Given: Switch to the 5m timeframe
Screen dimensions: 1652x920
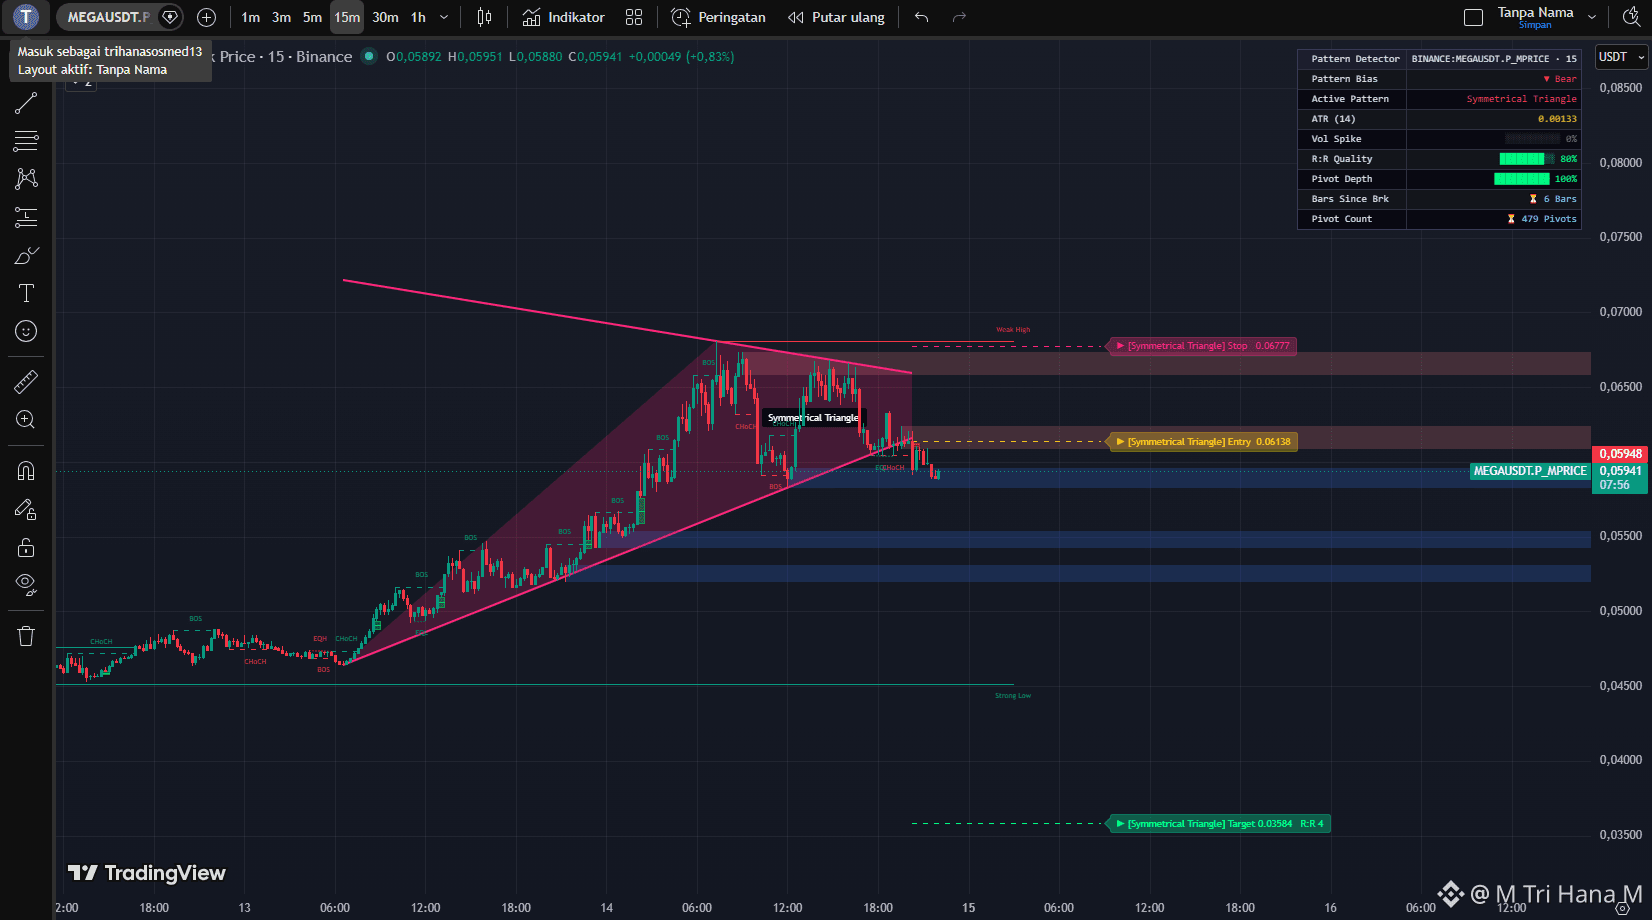Looking at the screenshot, I should 313,17.
